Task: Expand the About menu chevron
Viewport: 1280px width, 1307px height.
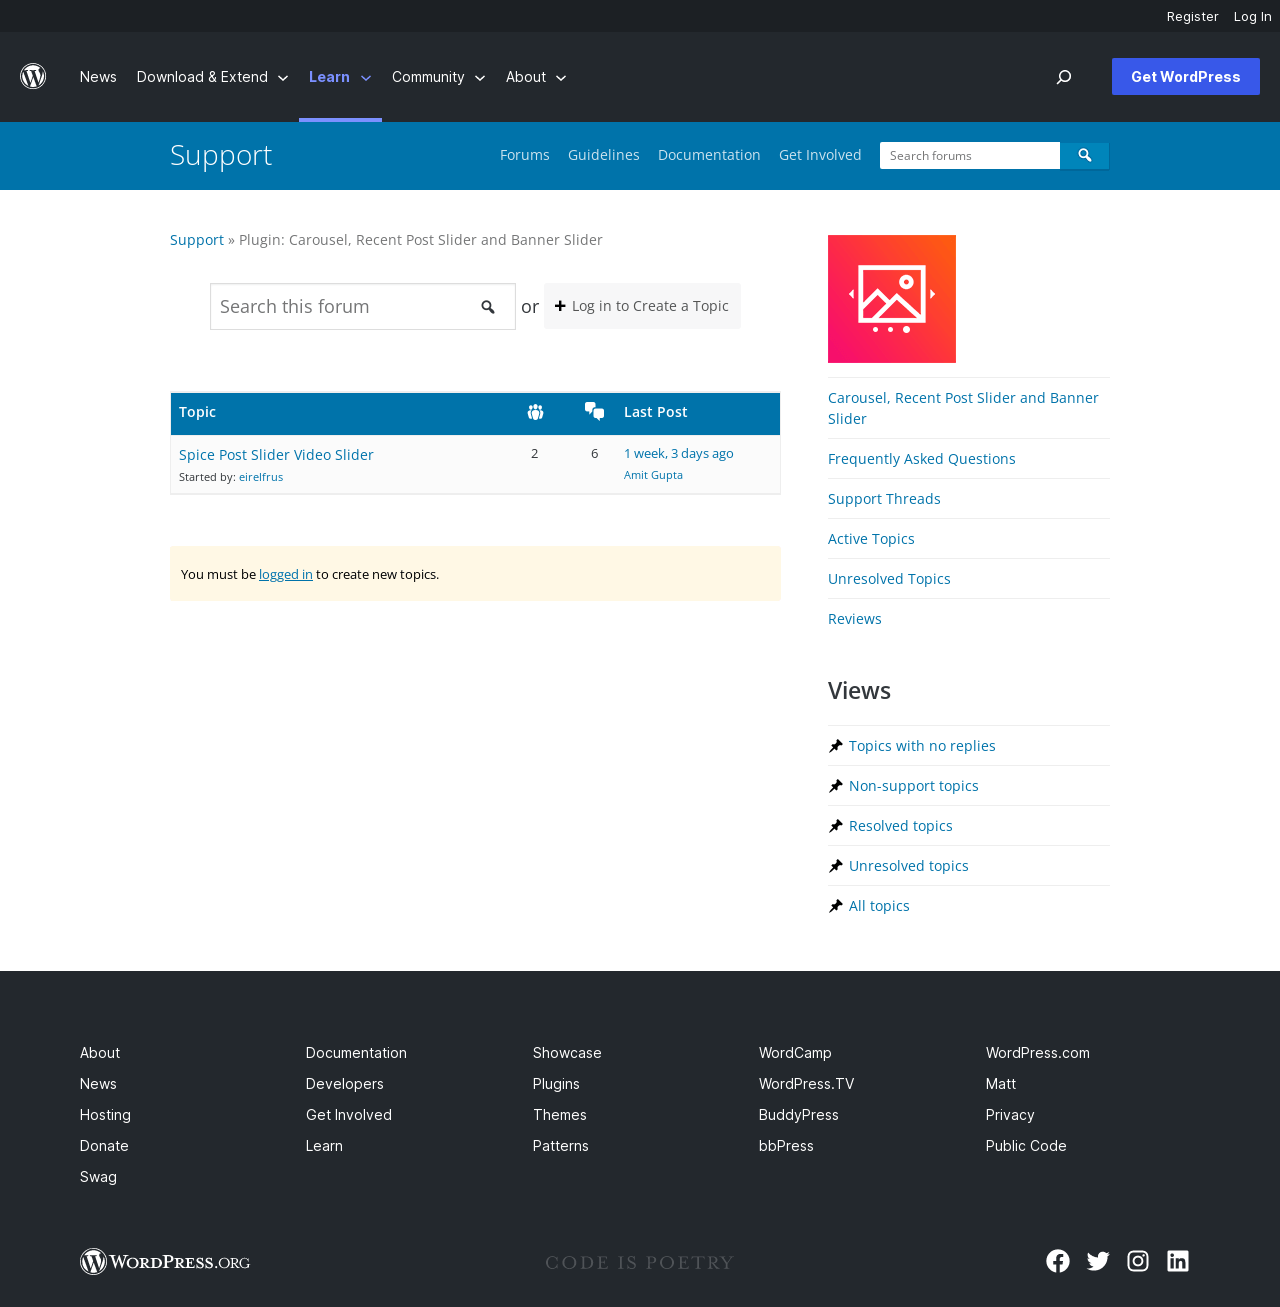Action: click(561, 78)
